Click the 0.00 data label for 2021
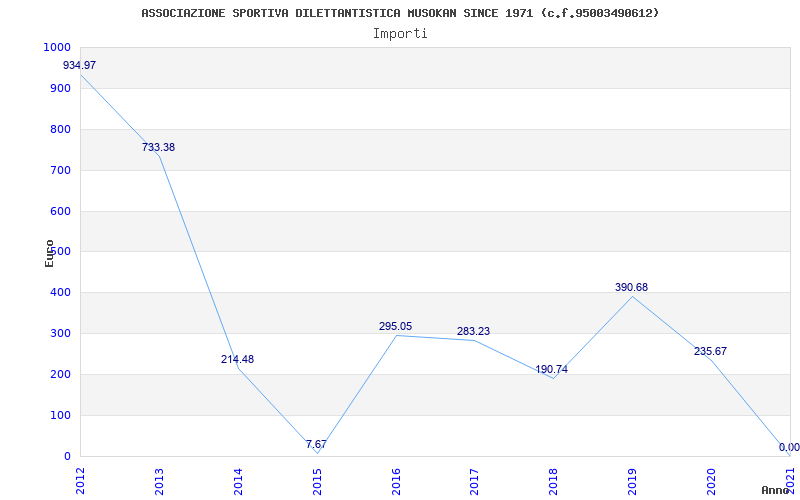800x500 pixels. [789, 447]
